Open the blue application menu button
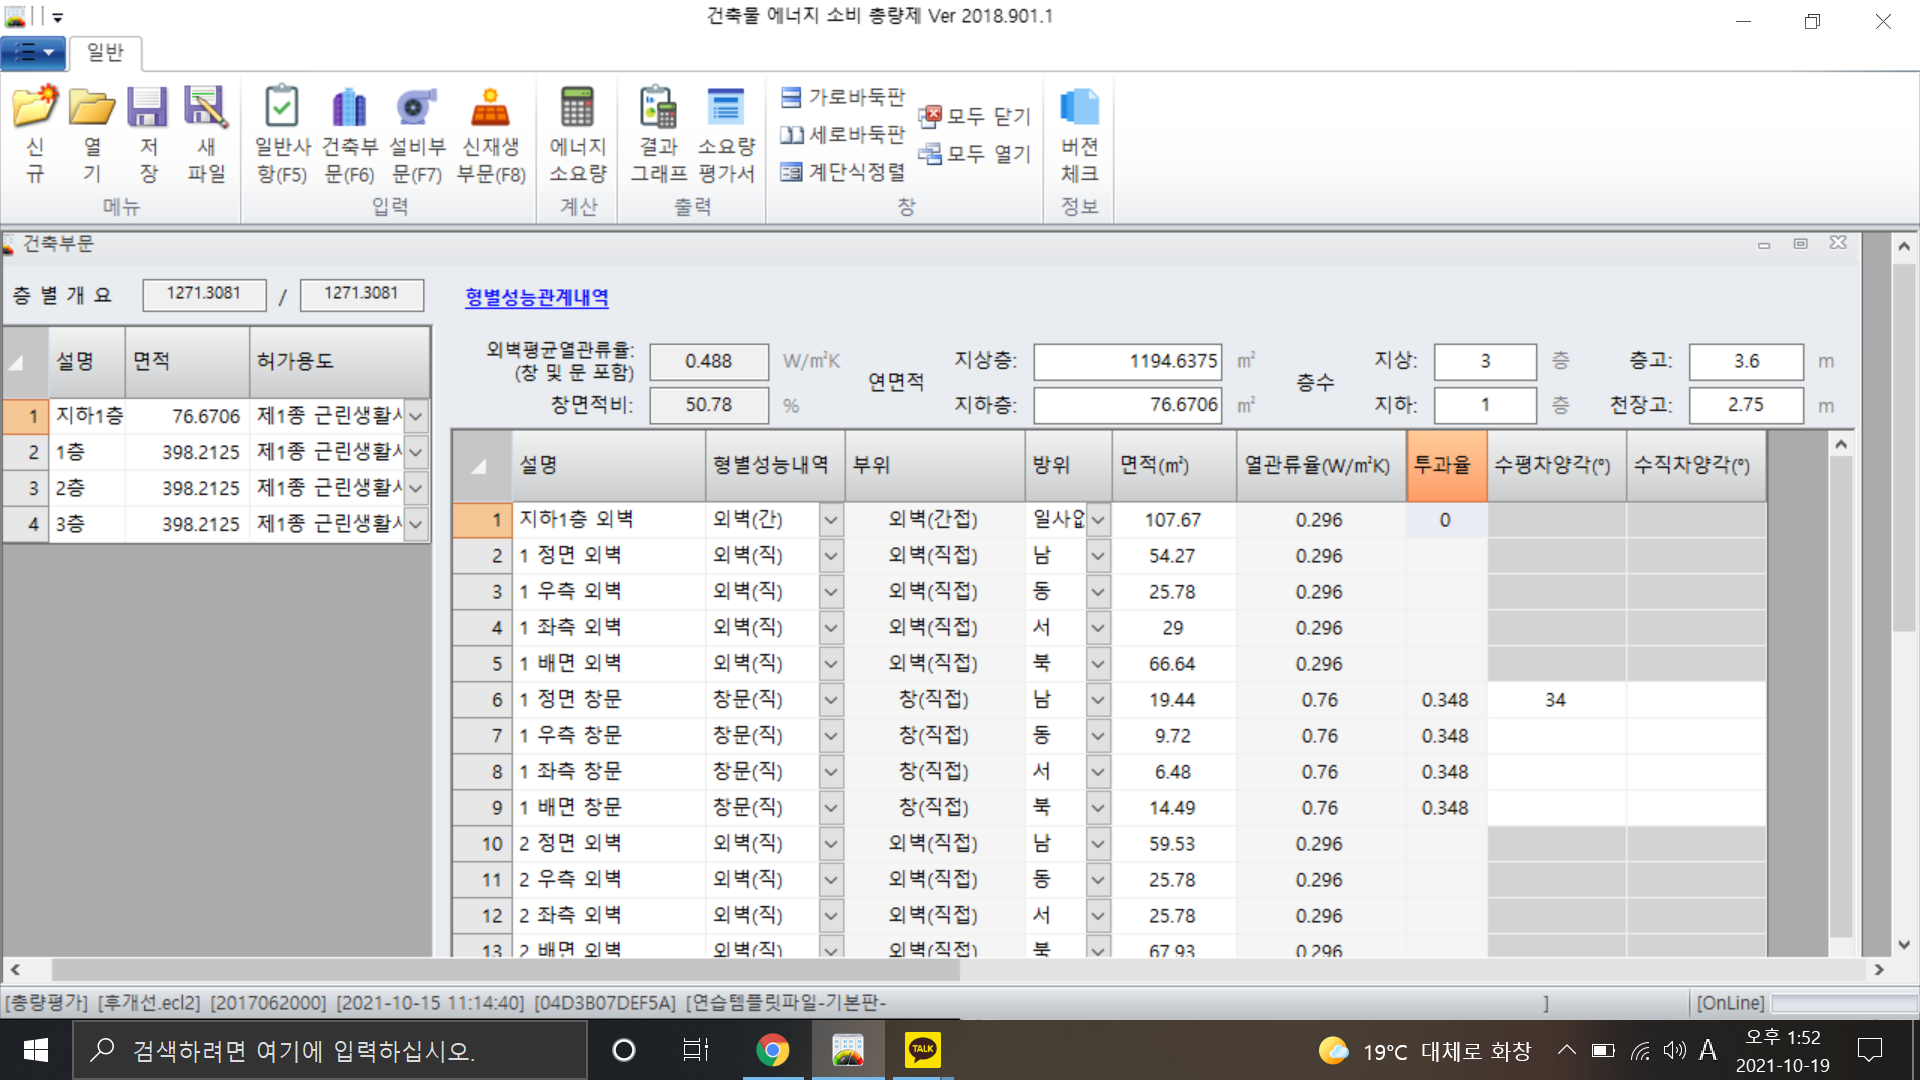This screenshot has width=1920, height=1080. pyautogui.click(x=33, y=52)
